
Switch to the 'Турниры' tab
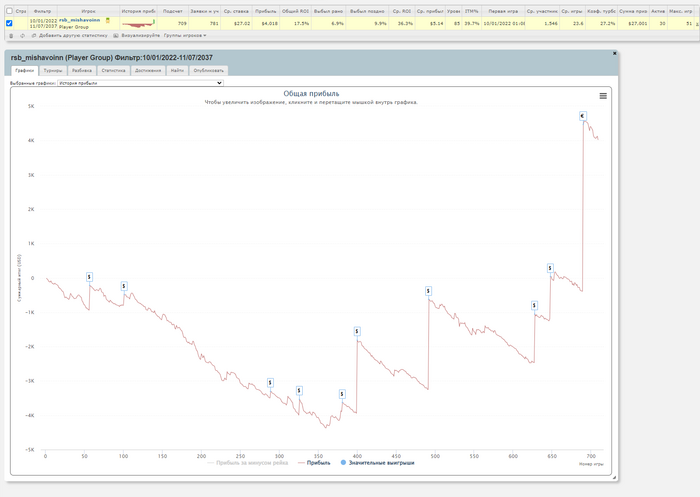(54, 71)
